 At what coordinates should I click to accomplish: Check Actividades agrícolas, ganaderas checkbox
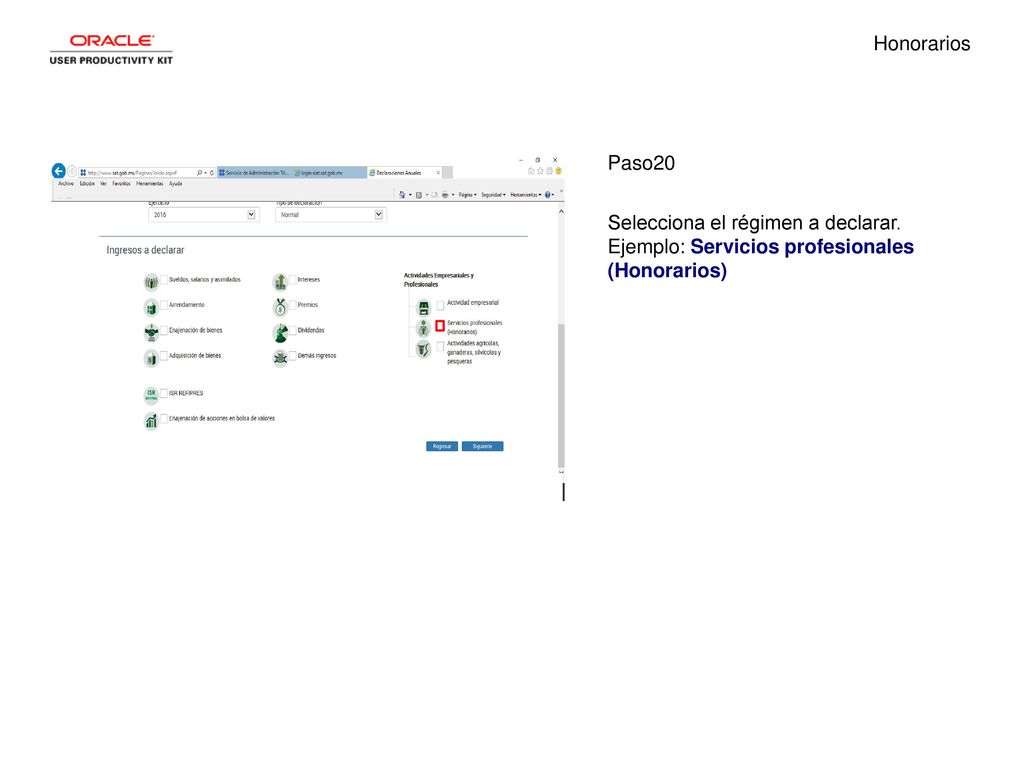pyautogui.click(x=440, y=346)
